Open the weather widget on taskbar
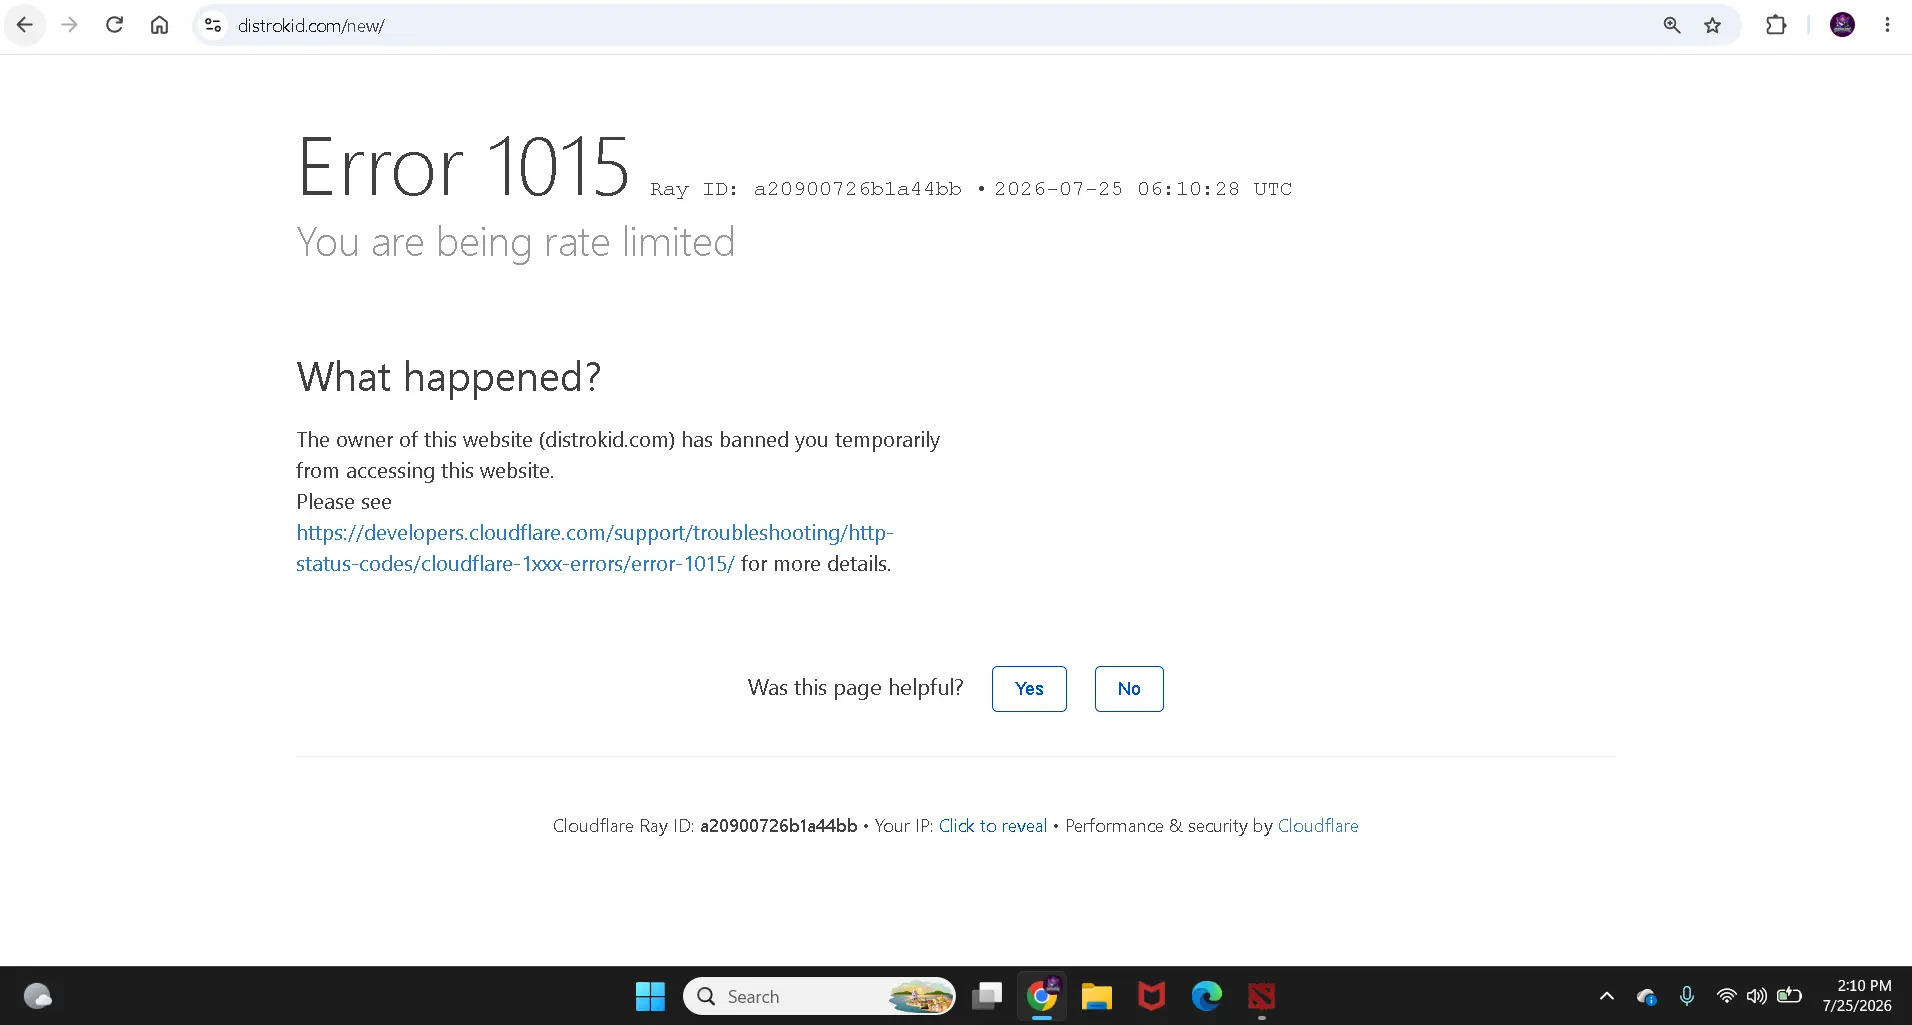The height and width of the screenshot is (1025, 1912). tap(38, 996)
